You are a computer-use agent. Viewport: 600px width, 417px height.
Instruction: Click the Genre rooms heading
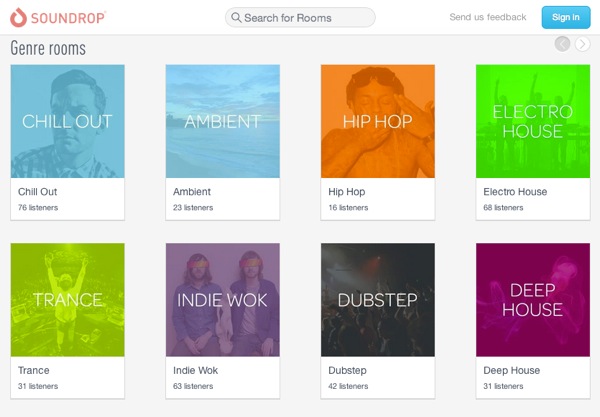pos(48,48)
